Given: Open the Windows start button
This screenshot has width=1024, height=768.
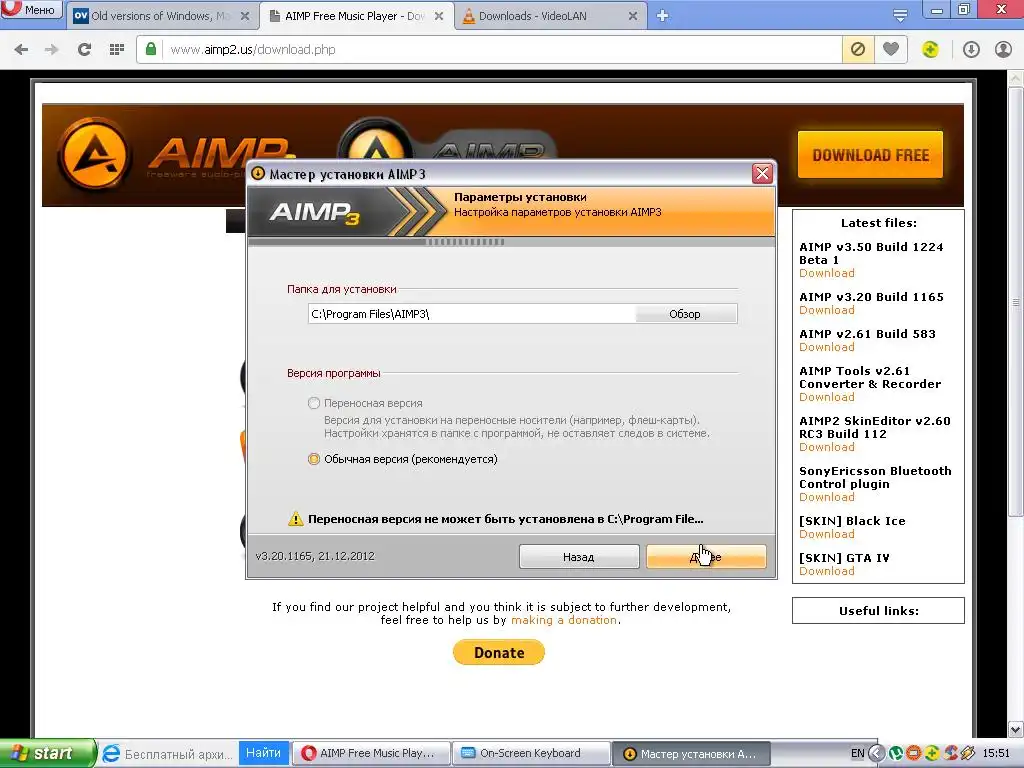Looking at the screenshot, I should [x=48, y=753].
